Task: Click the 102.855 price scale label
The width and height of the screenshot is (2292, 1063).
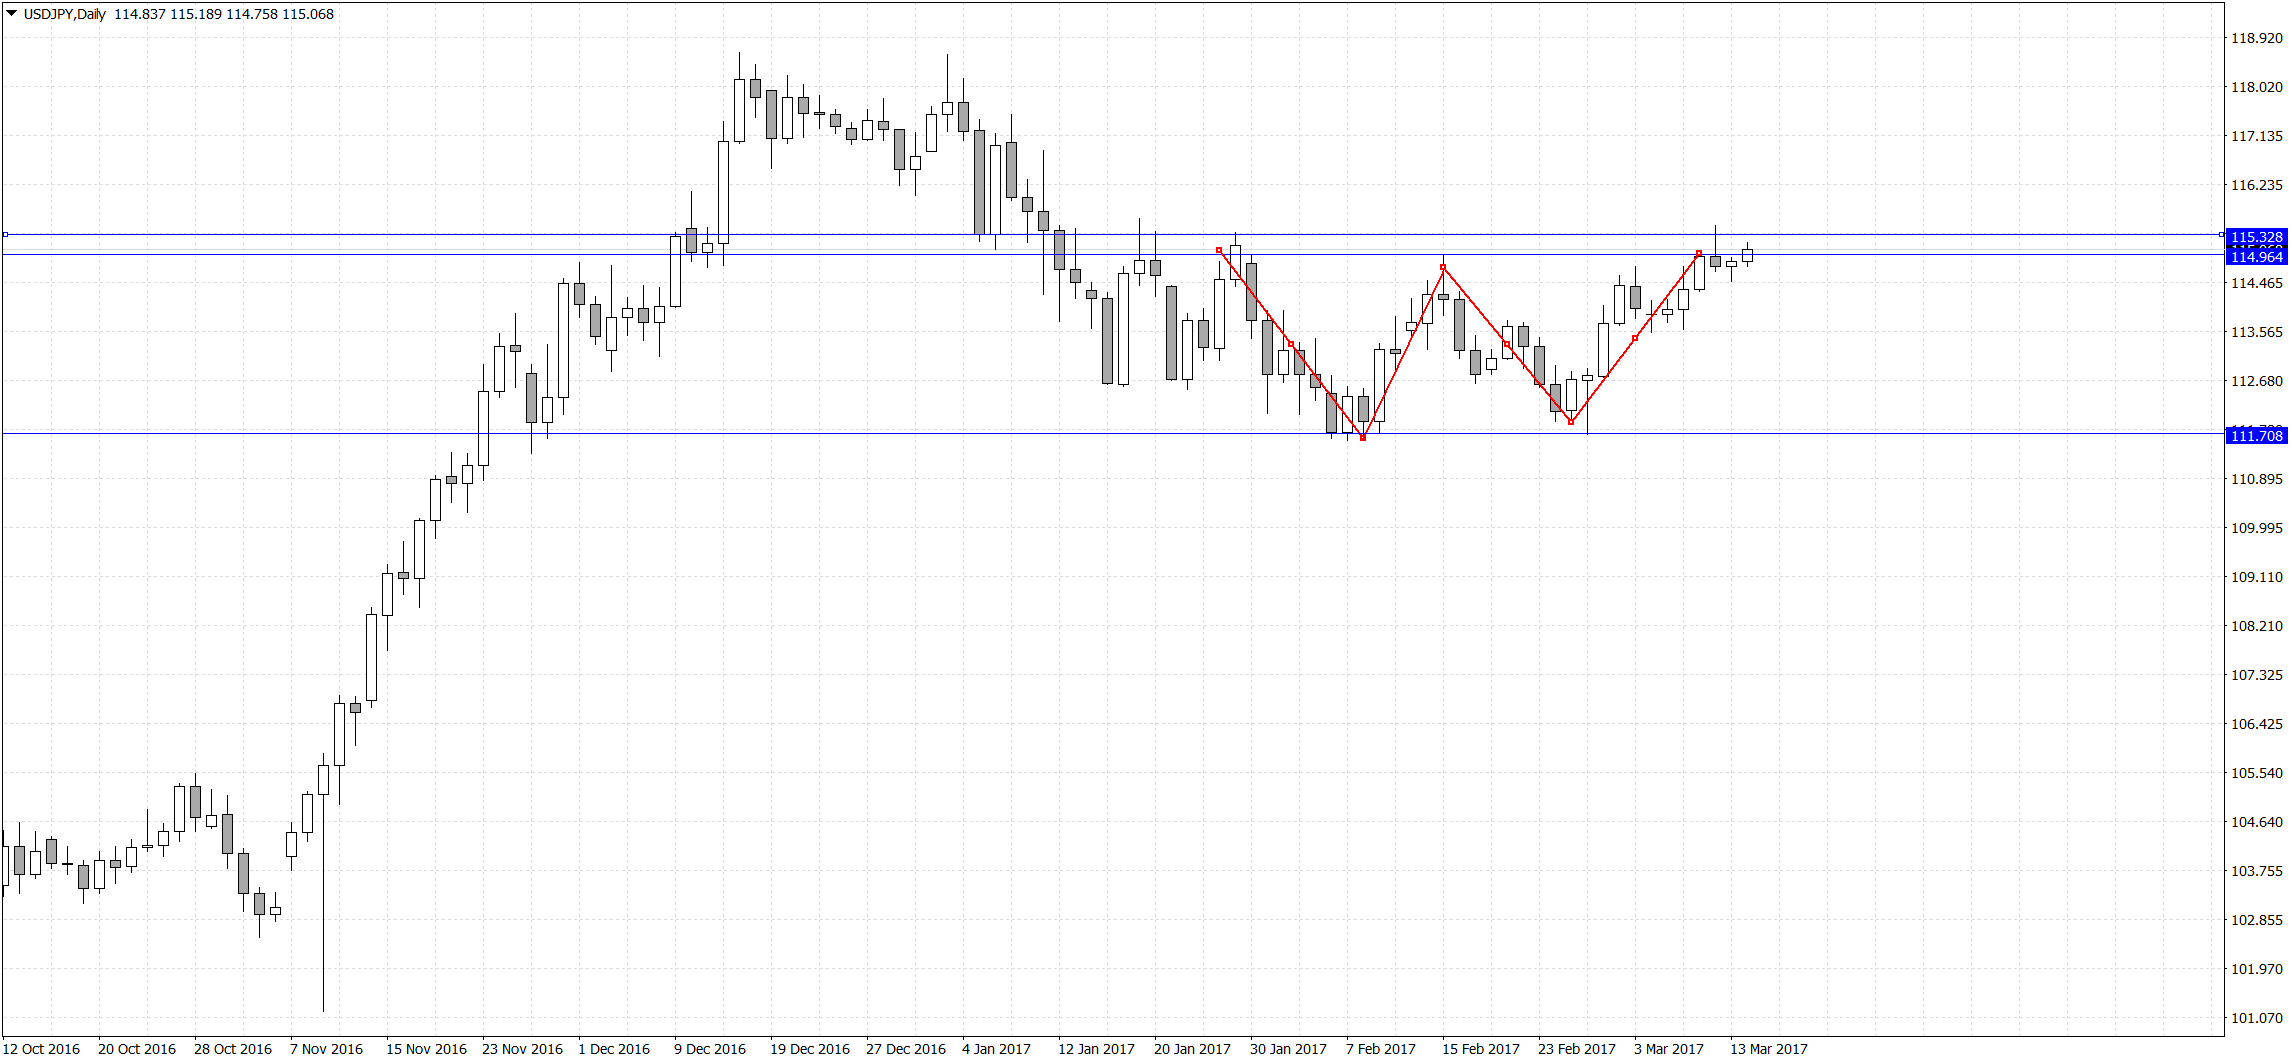Action: tap(2257, 920)
